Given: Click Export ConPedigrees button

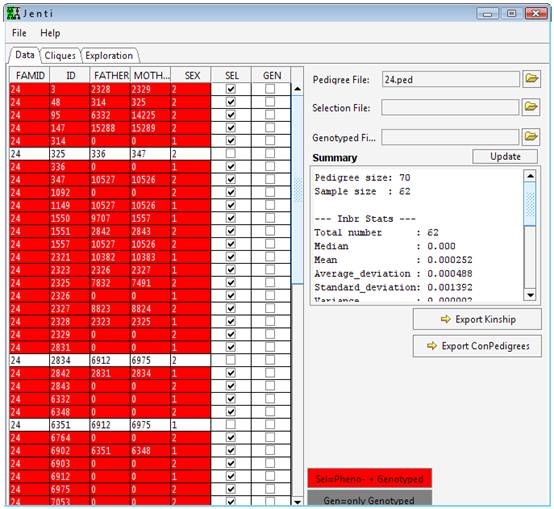Looking at the screenshot, I should 477,346.
